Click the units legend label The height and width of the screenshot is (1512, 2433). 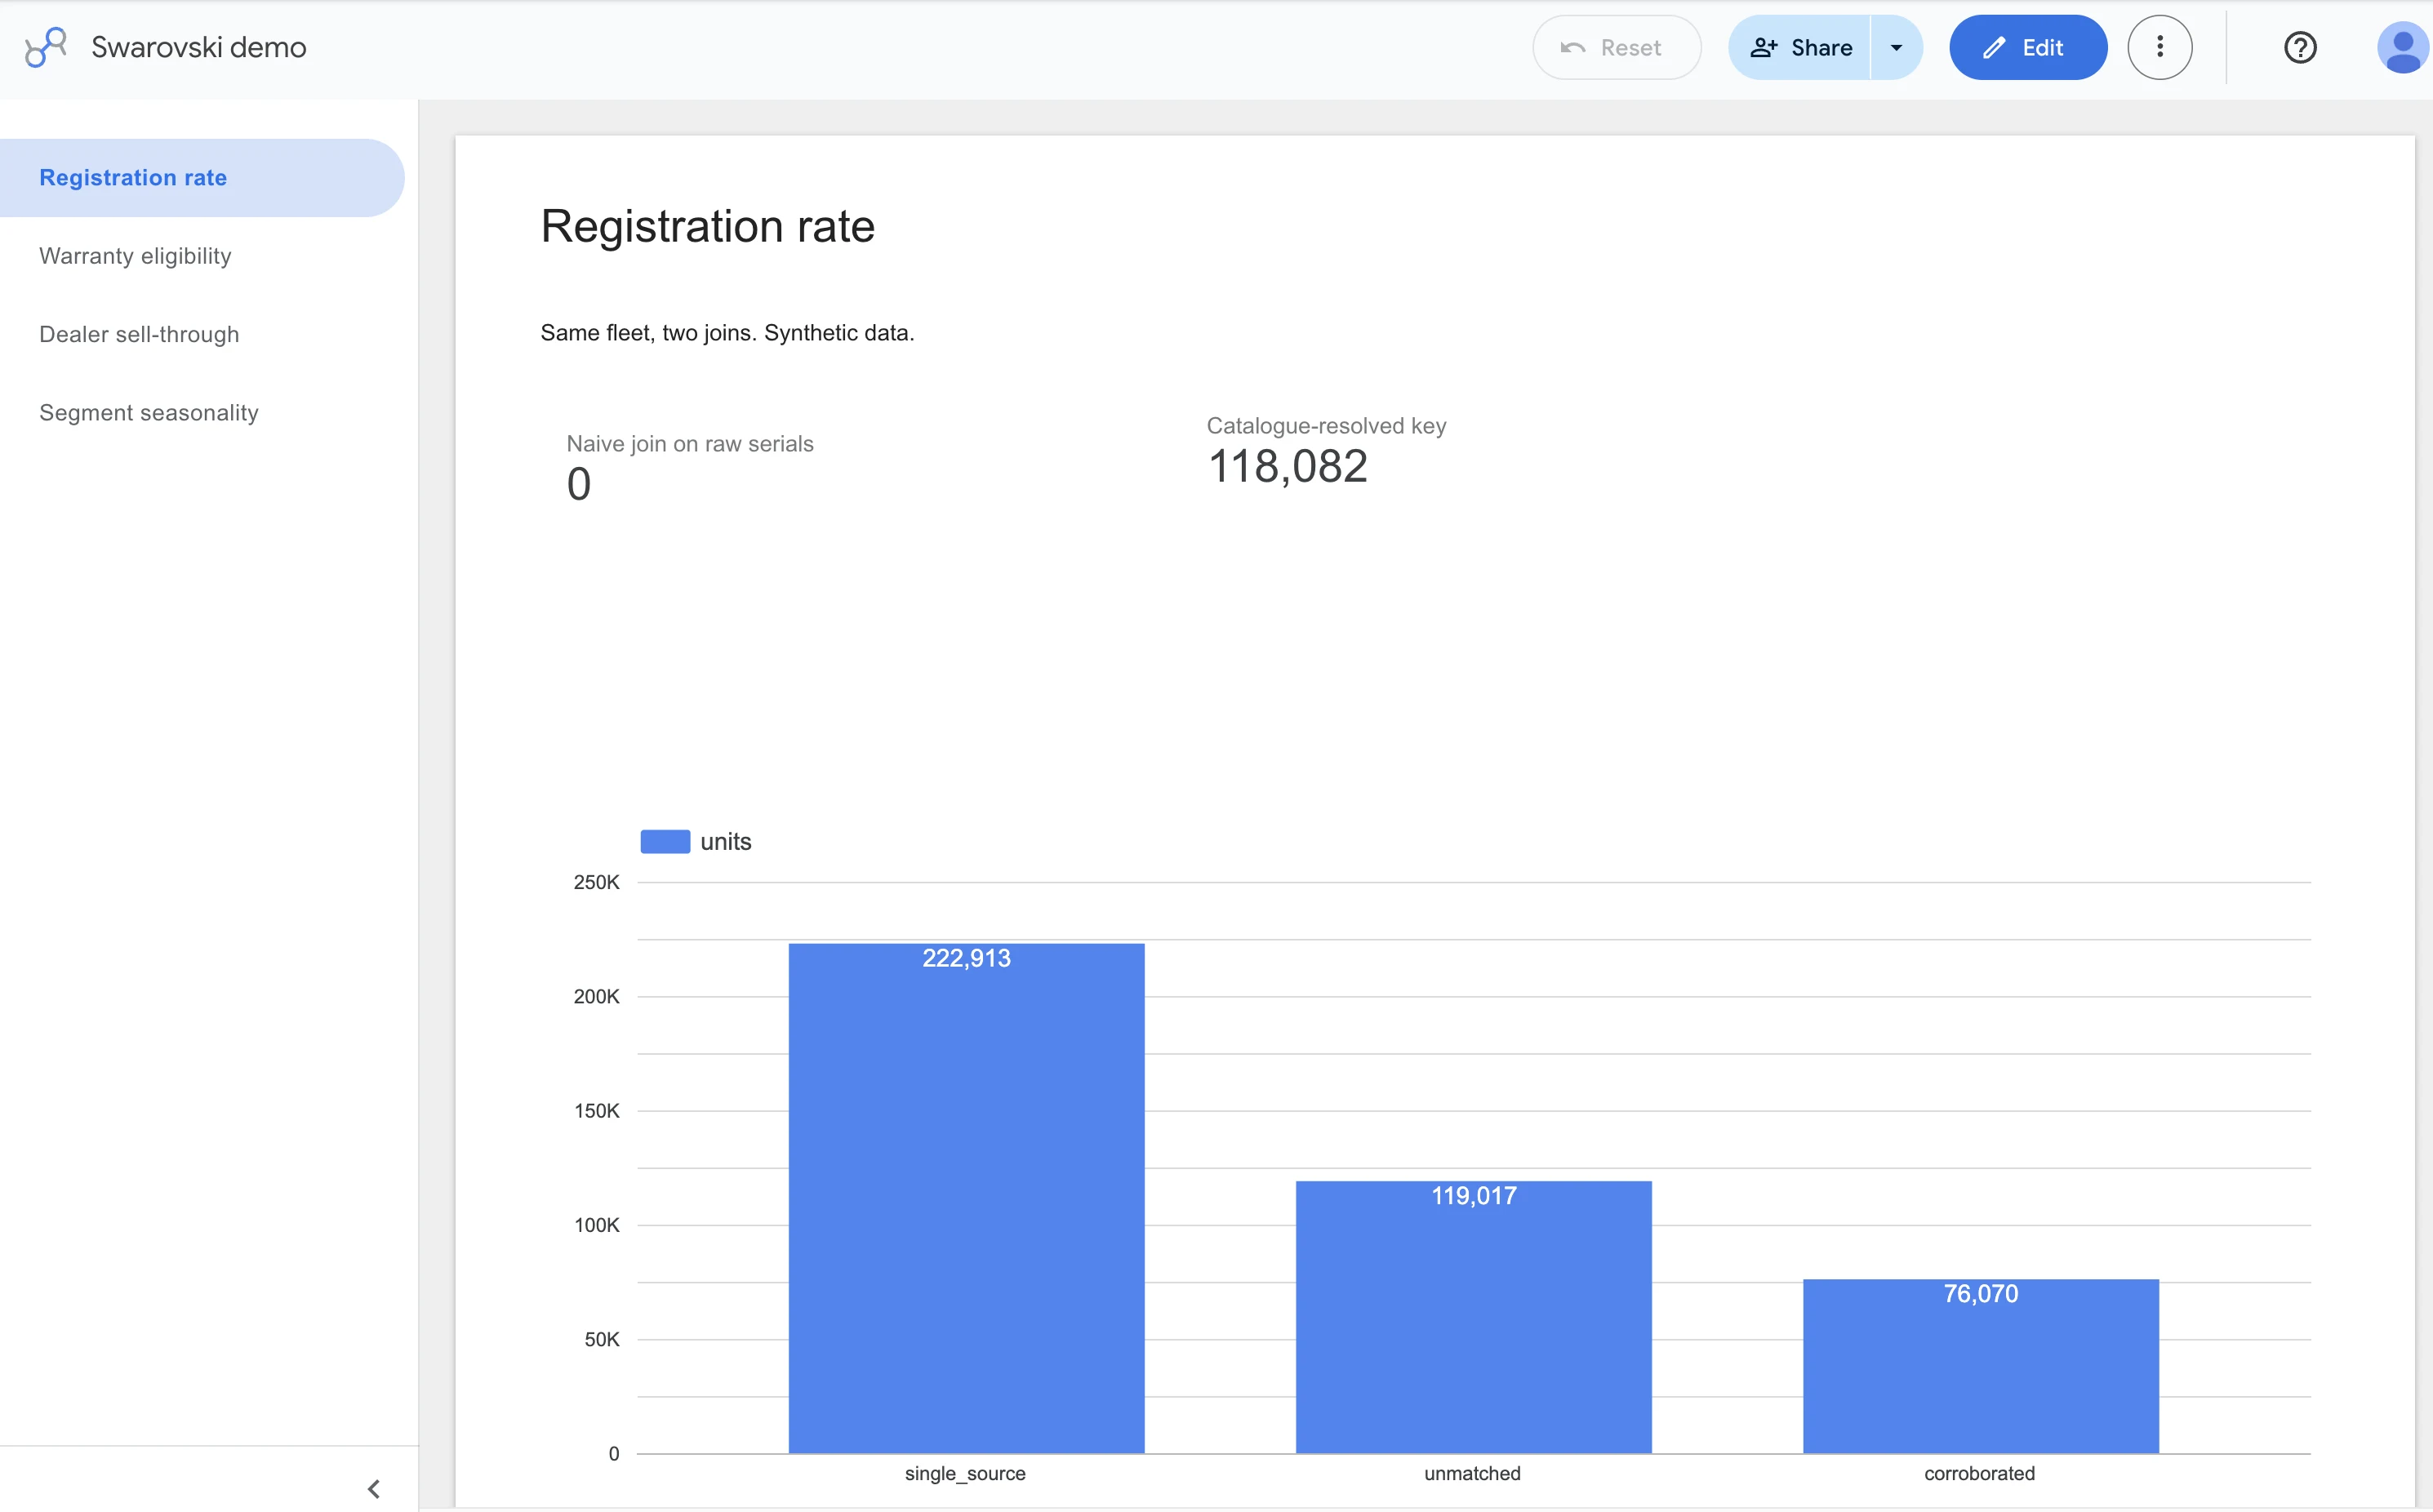[x=726, y=841]
